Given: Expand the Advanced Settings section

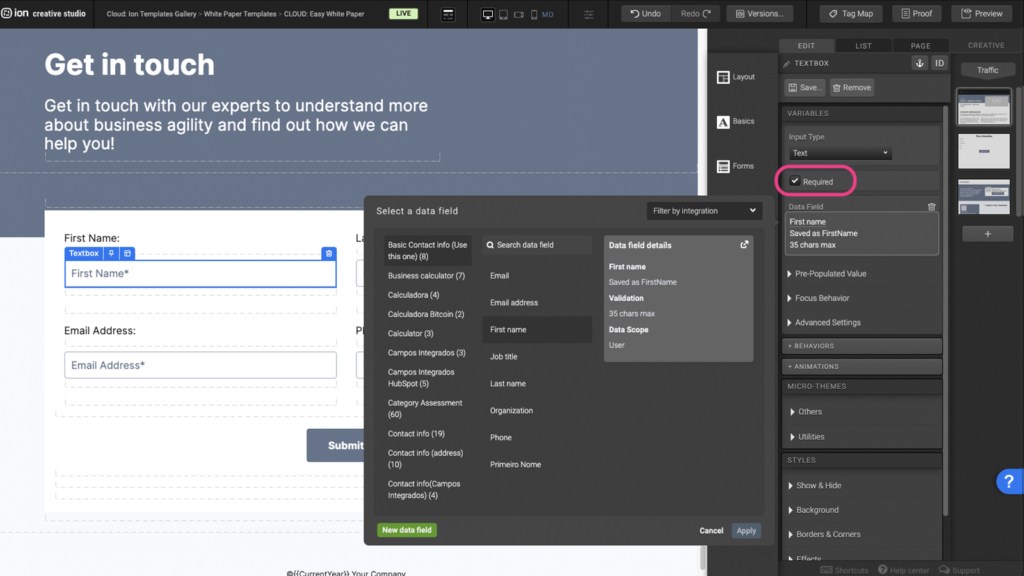Looking at the screenshot, I should pos(827,322).
